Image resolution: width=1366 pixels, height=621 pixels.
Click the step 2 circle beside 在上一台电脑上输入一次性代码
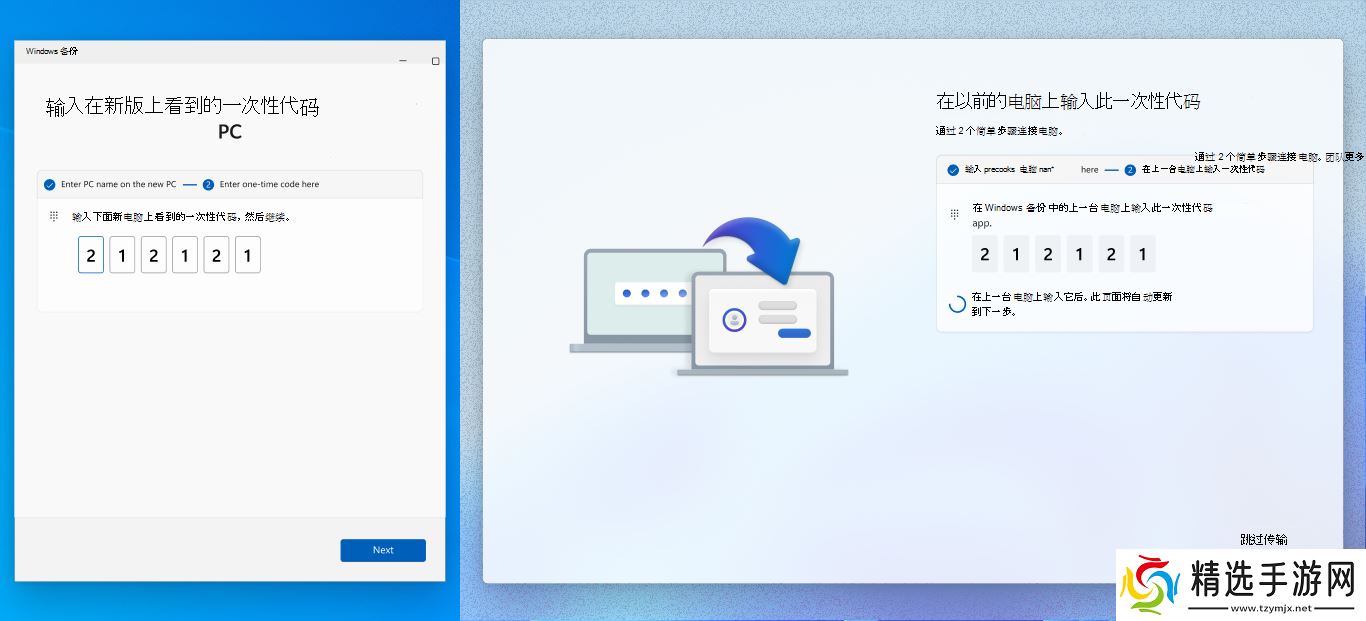tap(1130, 170)
